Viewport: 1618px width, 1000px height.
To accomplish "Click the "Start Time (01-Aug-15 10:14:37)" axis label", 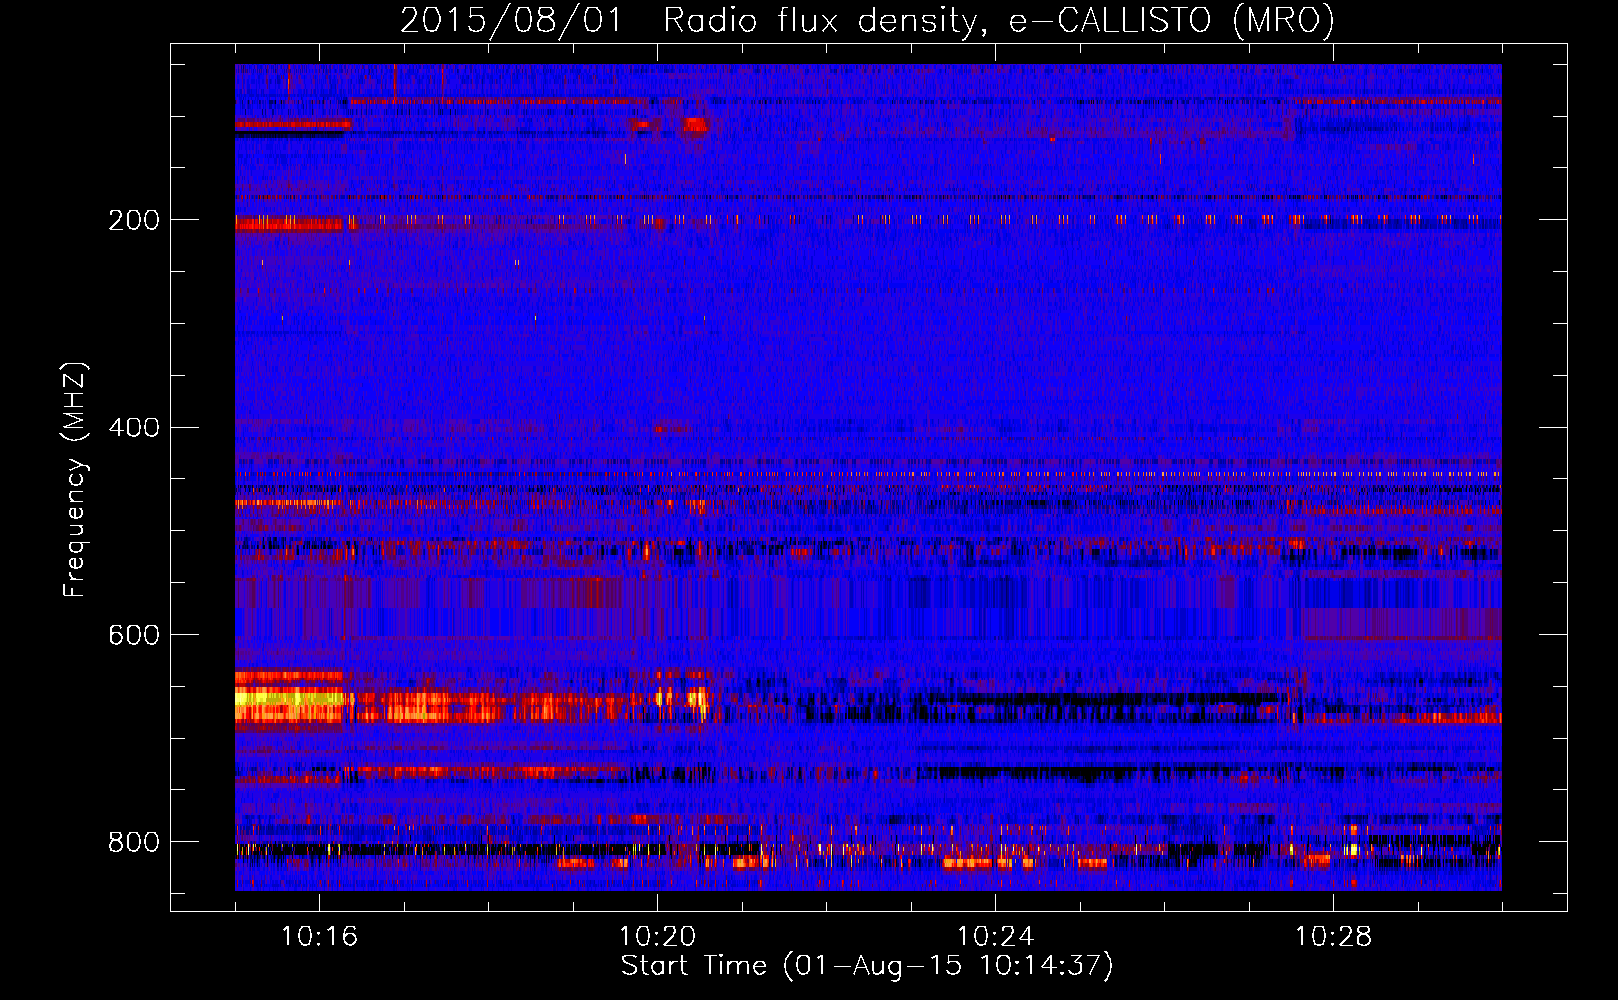I will point(867,966).
